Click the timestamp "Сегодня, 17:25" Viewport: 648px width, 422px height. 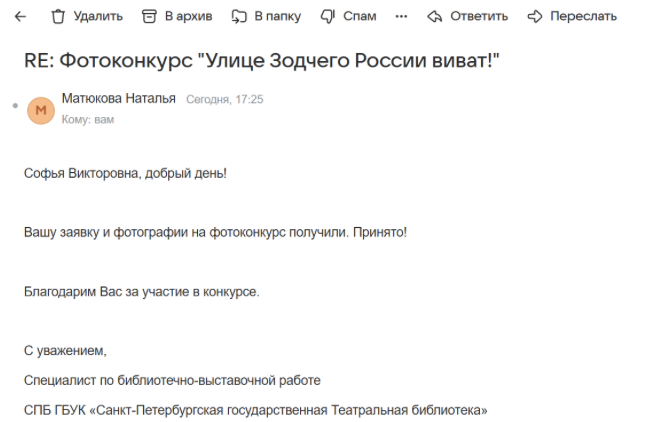click(224, 100)
